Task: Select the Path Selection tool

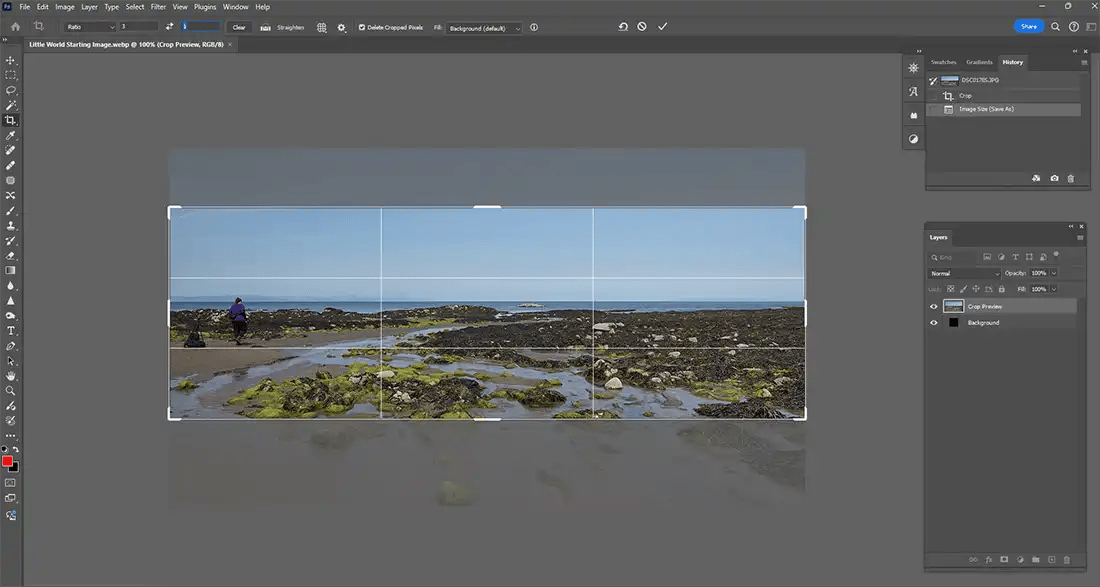Action: (11, 361)
